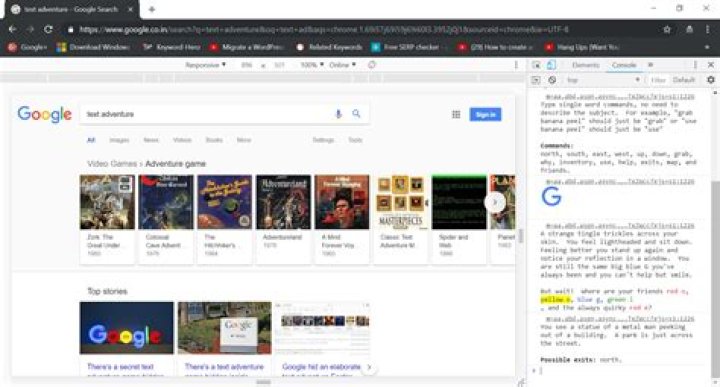The width and height of the screenshot is (720, 387).
Task: Click the address bar URL
Action: [324, 29]
